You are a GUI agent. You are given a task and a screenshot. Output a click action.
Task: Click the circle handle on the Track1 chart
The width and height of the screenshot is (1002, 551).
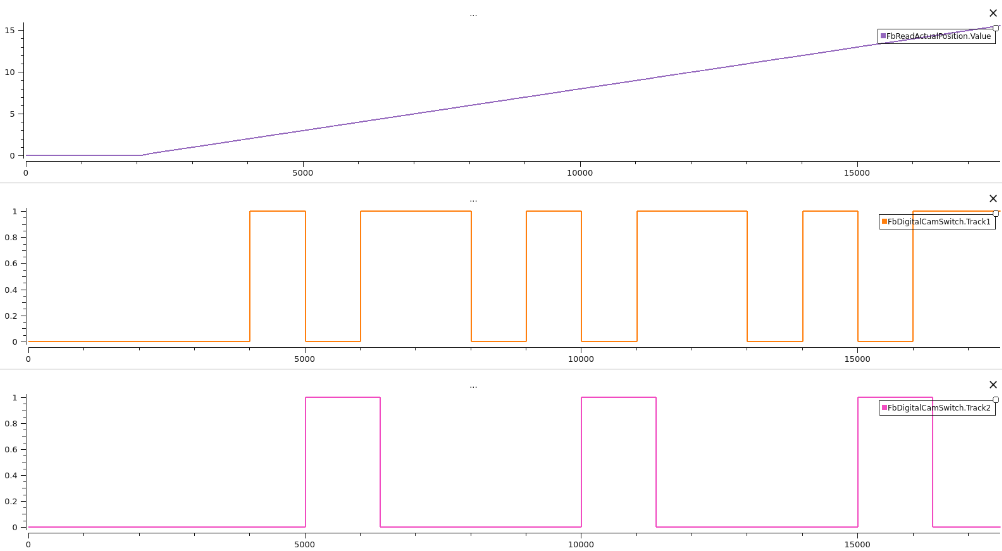996,213
